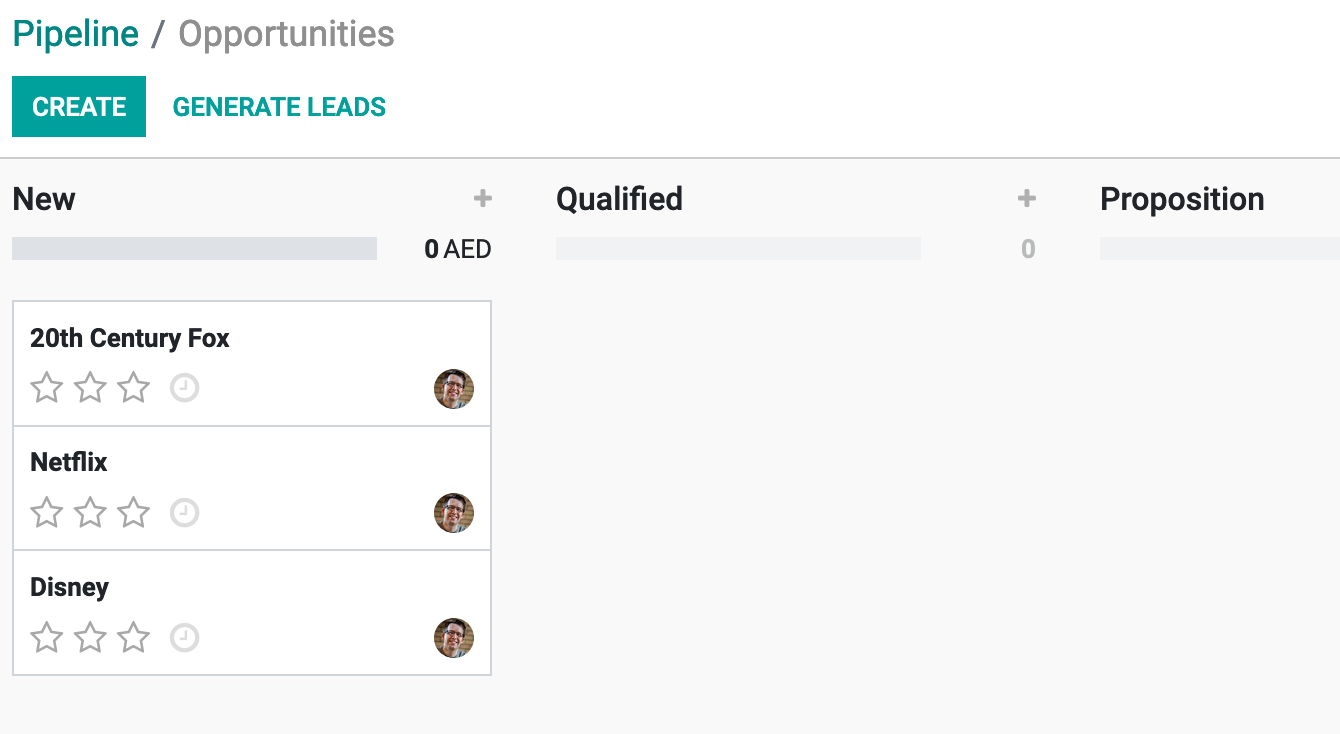
Task: Open activity clock on Disney card
Action: 184,637
